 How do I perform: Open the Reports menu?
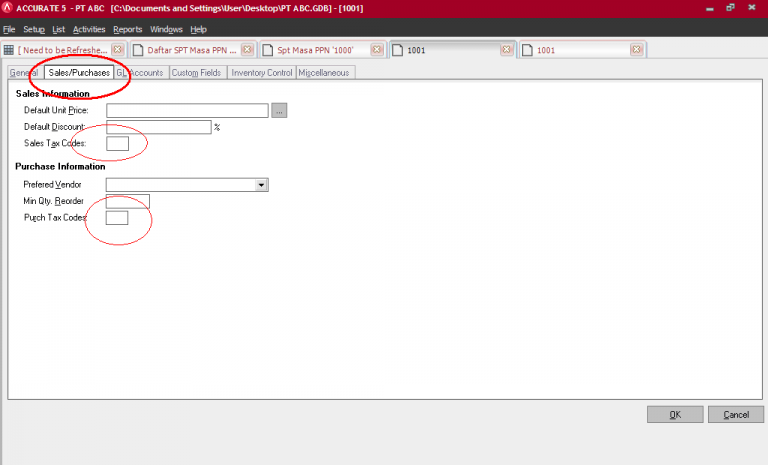[x=127, y=29]
